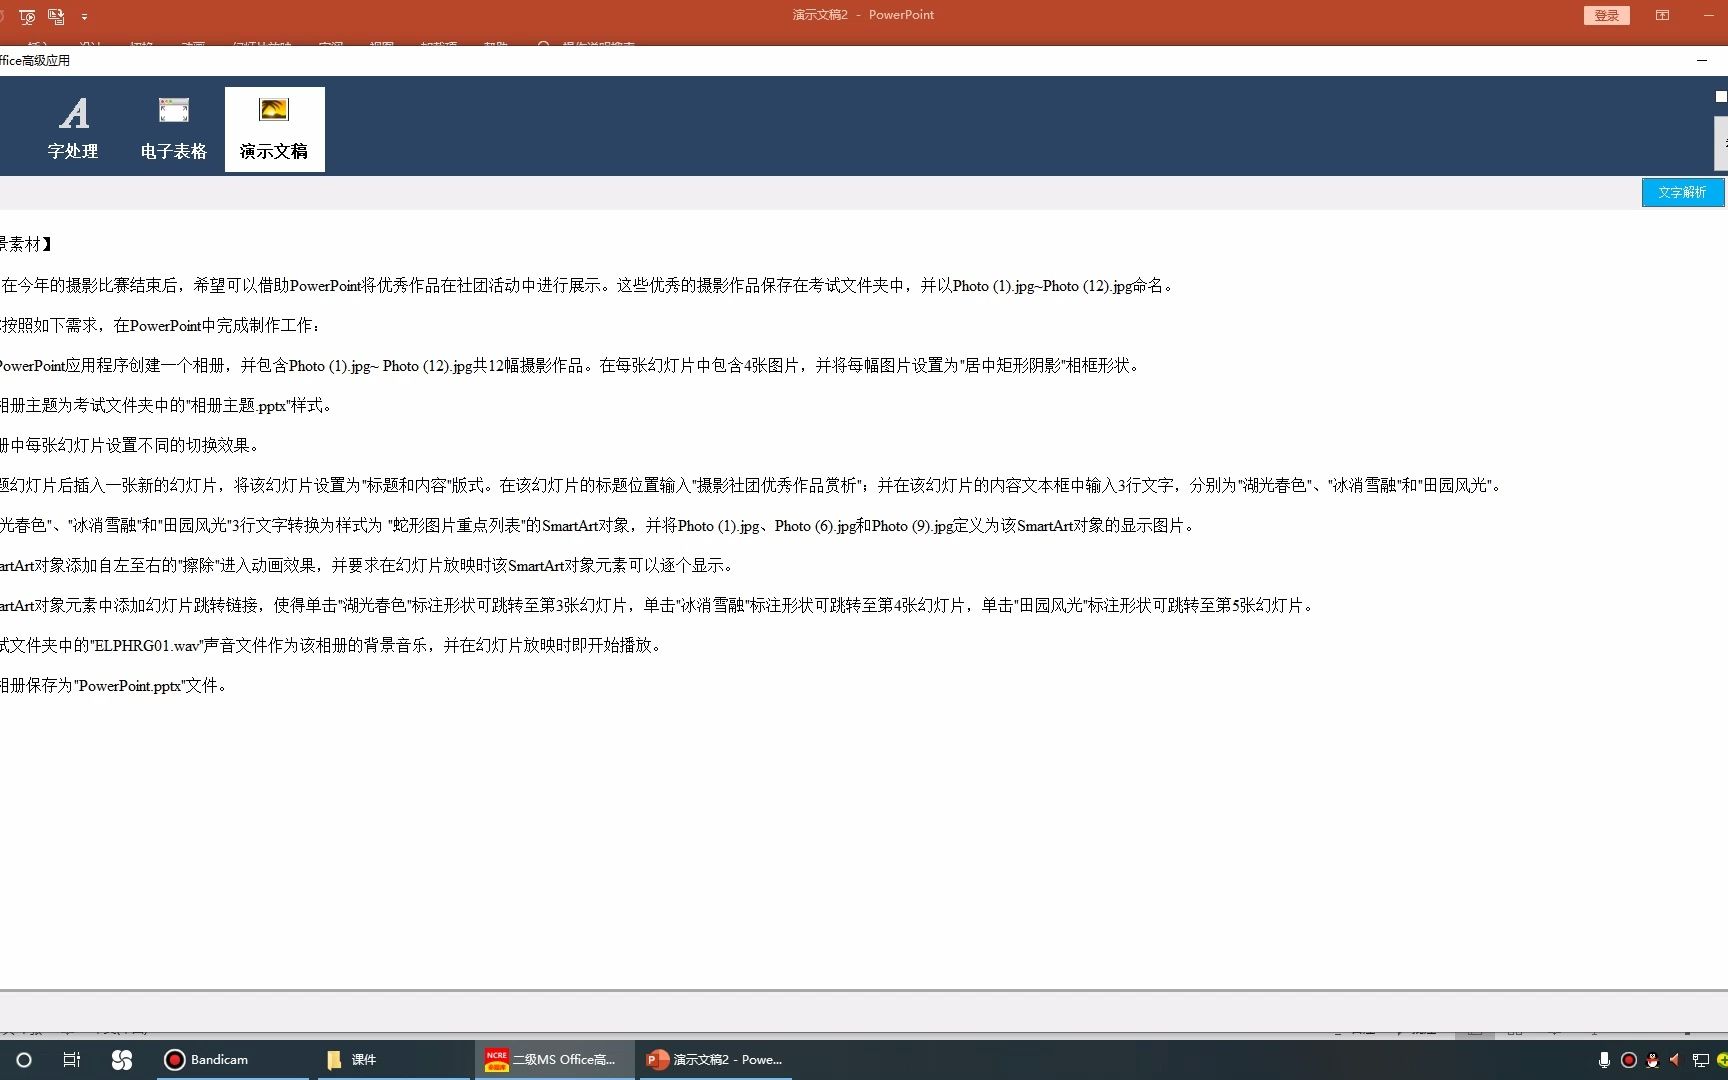Switch to the 视图 ribbon tab
This screenshot has width=1728, height=1080.
tap(382, 46)
